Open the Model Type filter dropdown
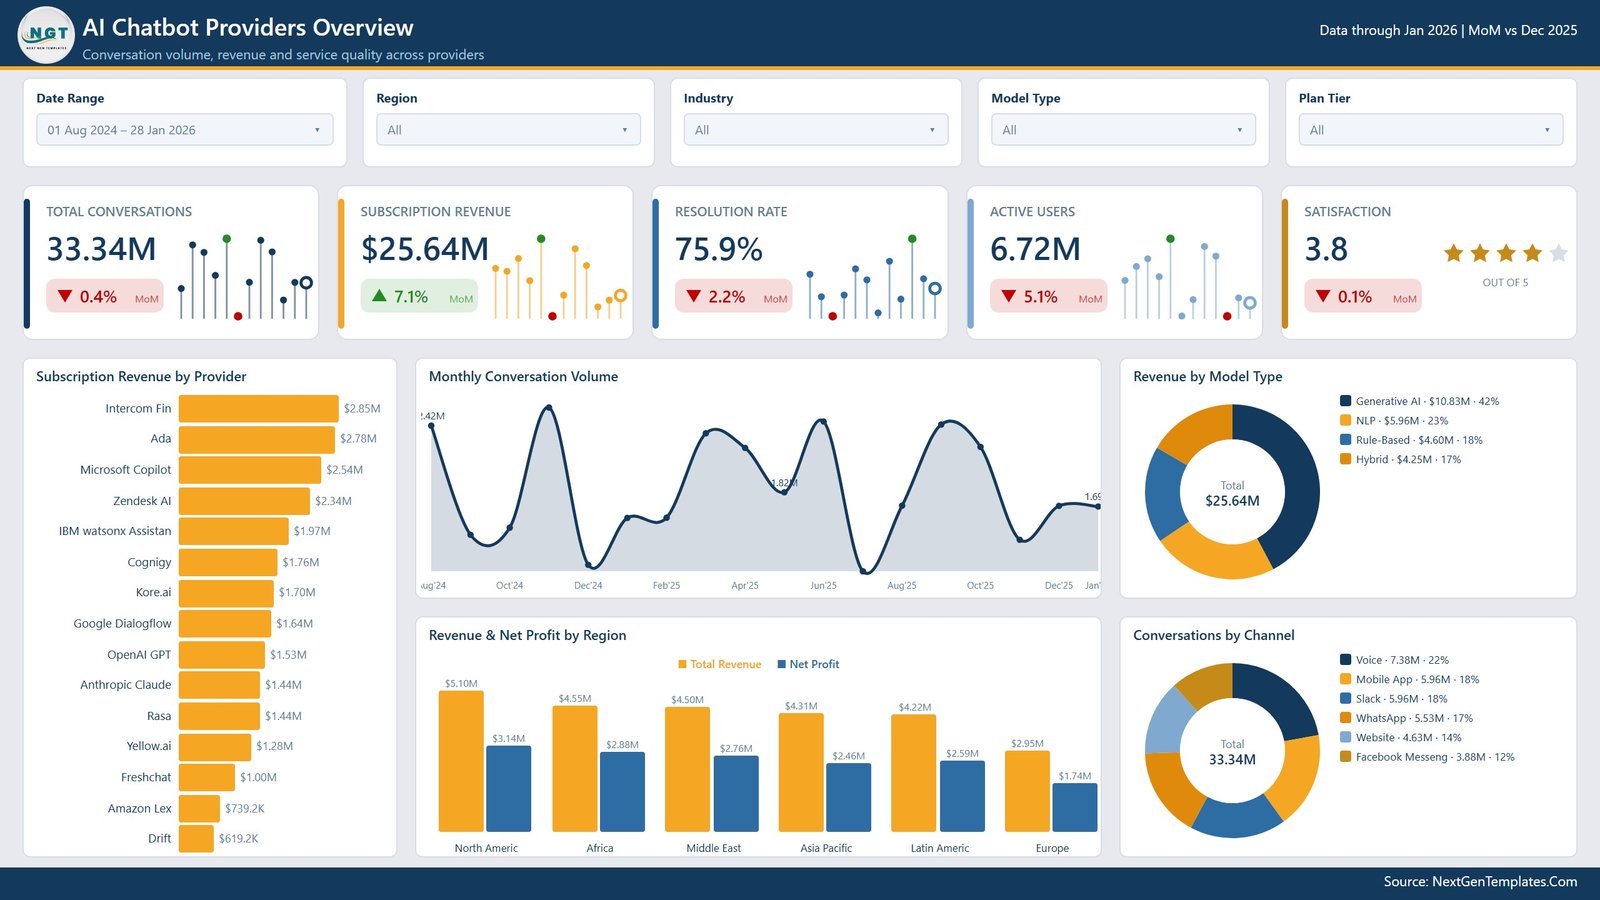This screenshot has height=900, width=1600. [1123, 130]
